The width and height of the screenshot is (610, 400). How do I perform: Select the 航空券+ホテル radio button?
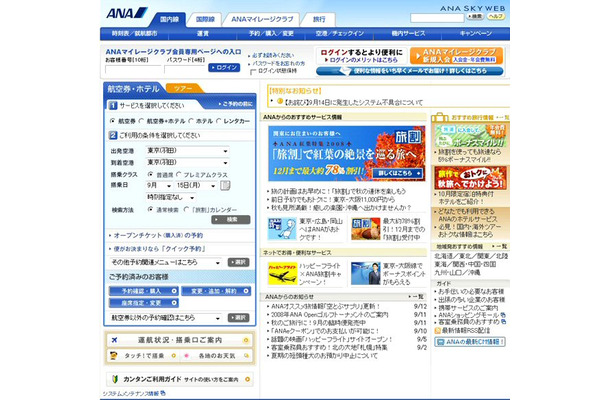[141, 121]
